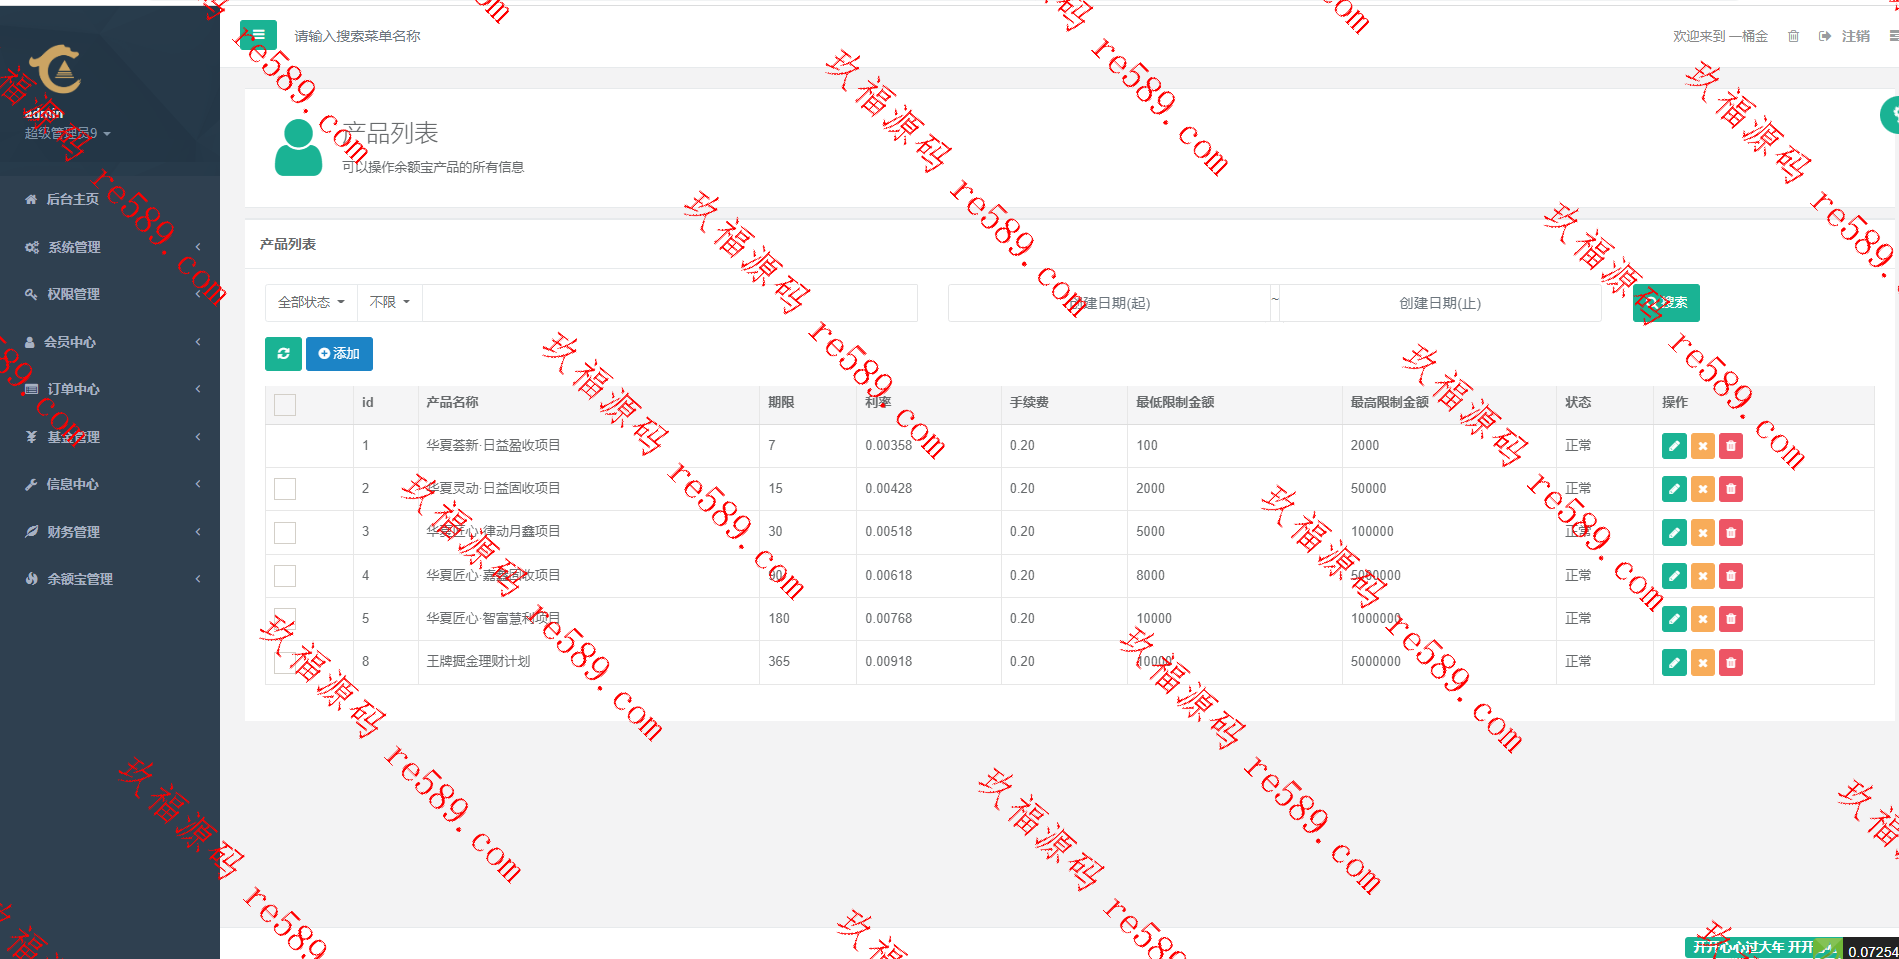
Task: Check the box for product id 3
Action: click(x=285, y=533)
